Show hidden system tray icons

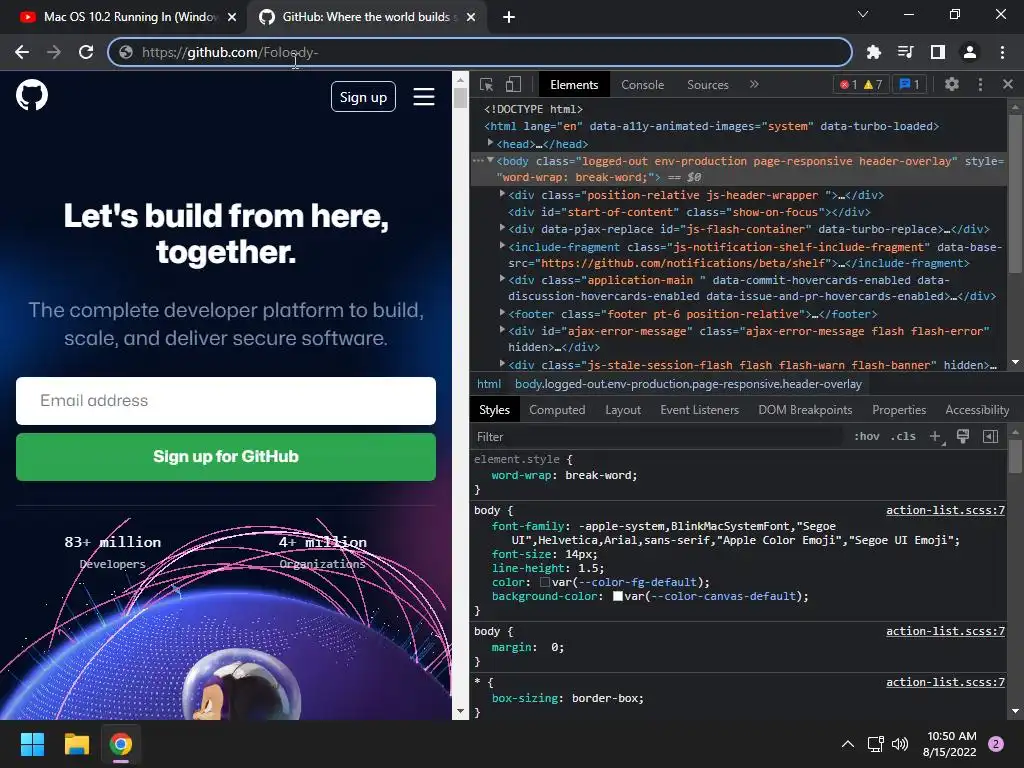point(848,744)
